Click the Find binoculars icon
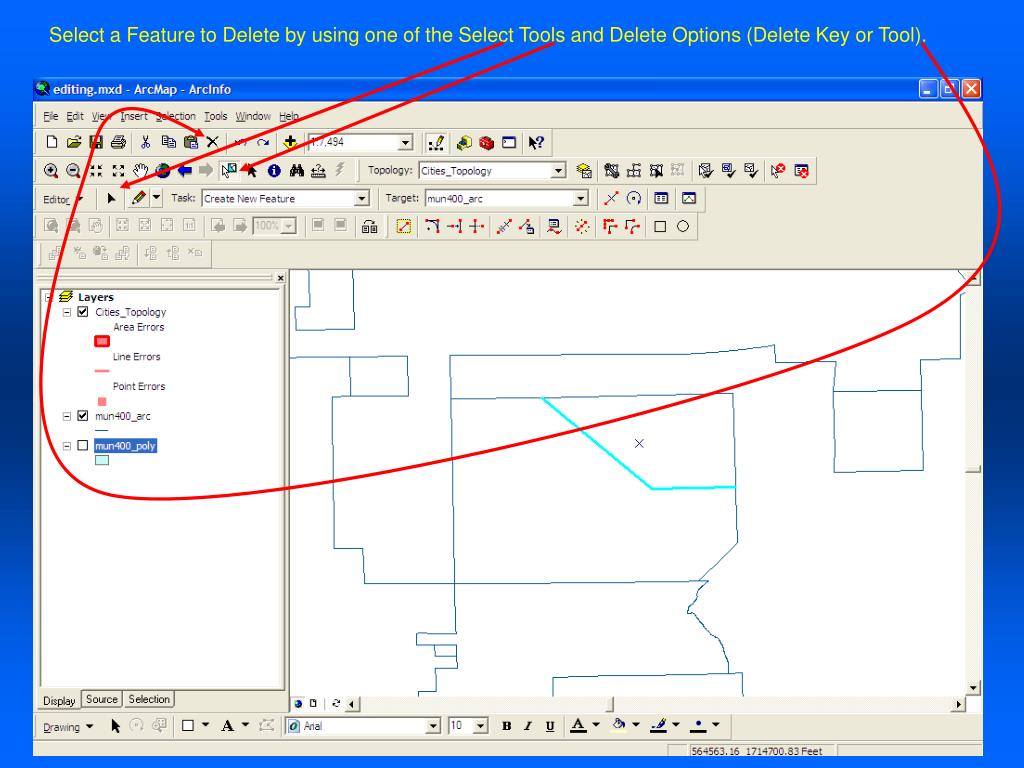Viewport: 1024px width, 768px height. (x=296, y=171)
